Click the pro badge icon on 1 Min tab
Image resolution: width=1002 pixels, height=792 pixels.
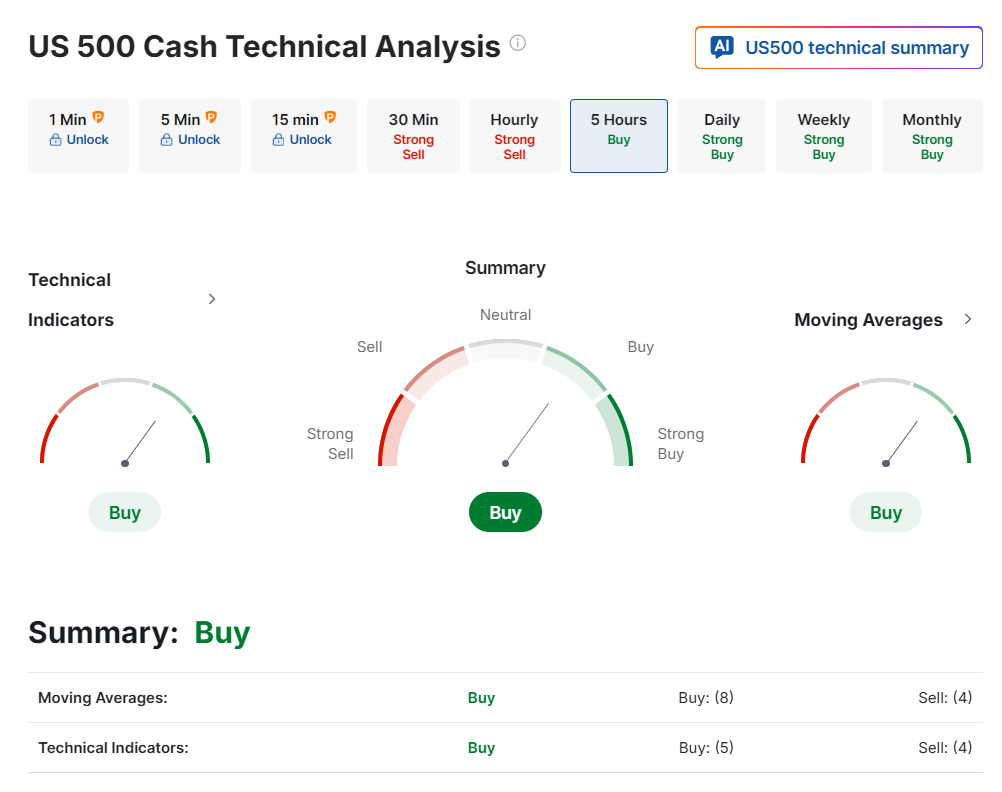tap(98, 118)
